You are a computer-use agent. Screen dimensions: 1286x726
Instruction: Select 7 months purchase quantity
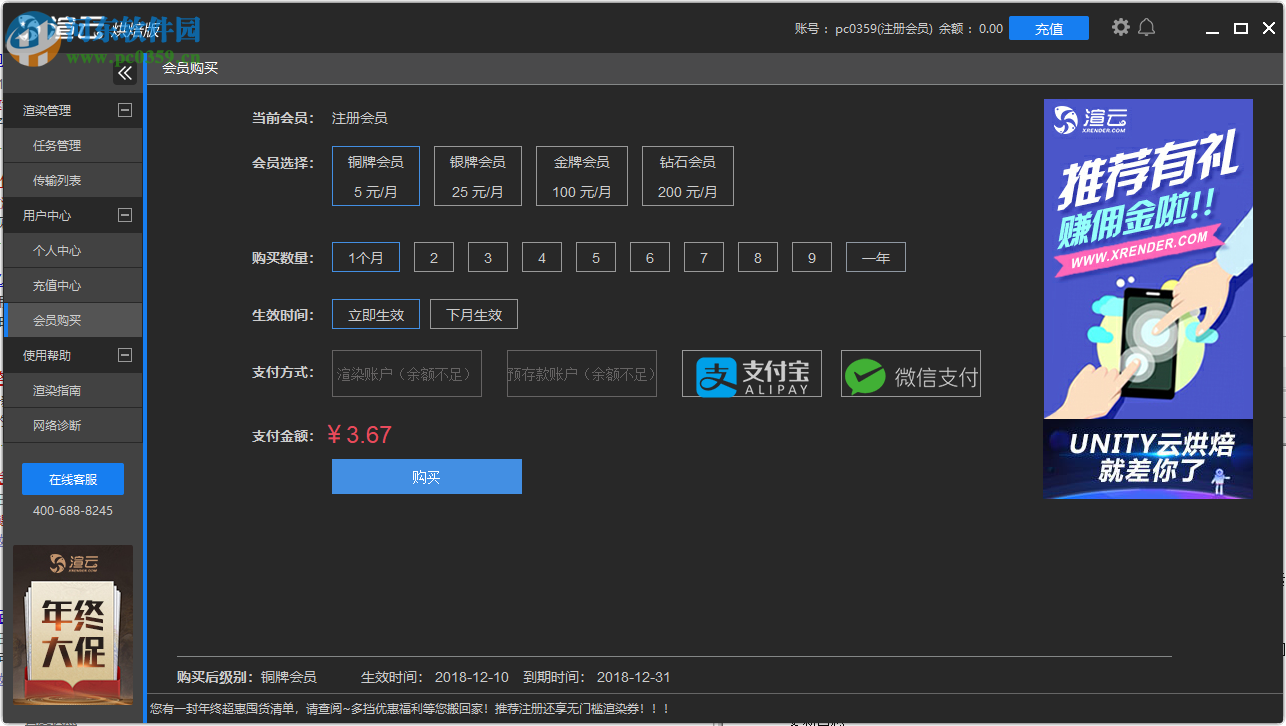tap(704, 257)
